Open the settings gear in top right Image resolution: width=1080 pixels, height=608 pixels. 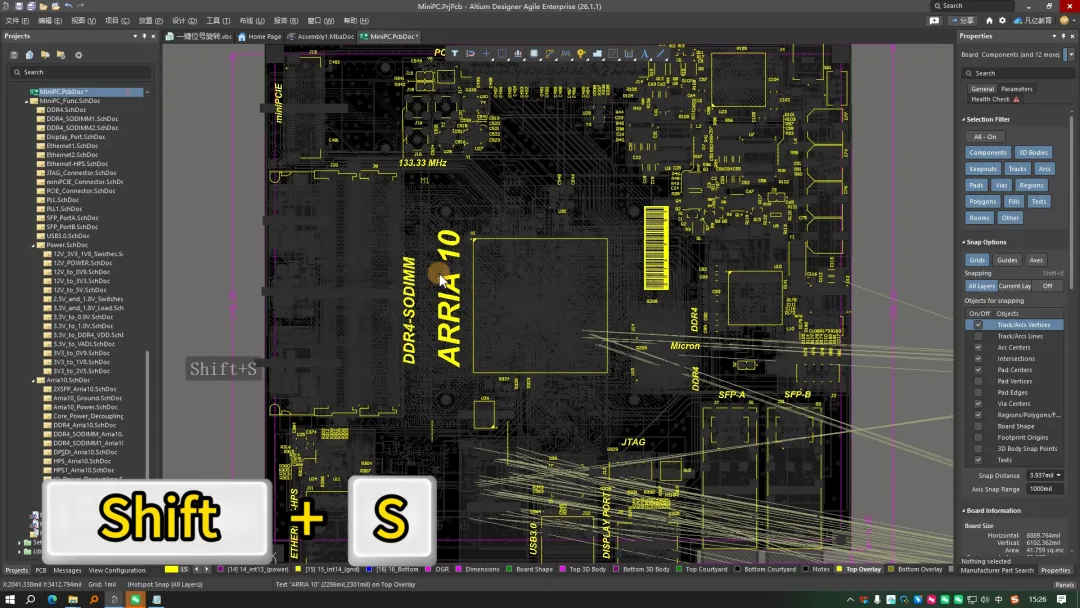coord(1002,21)
